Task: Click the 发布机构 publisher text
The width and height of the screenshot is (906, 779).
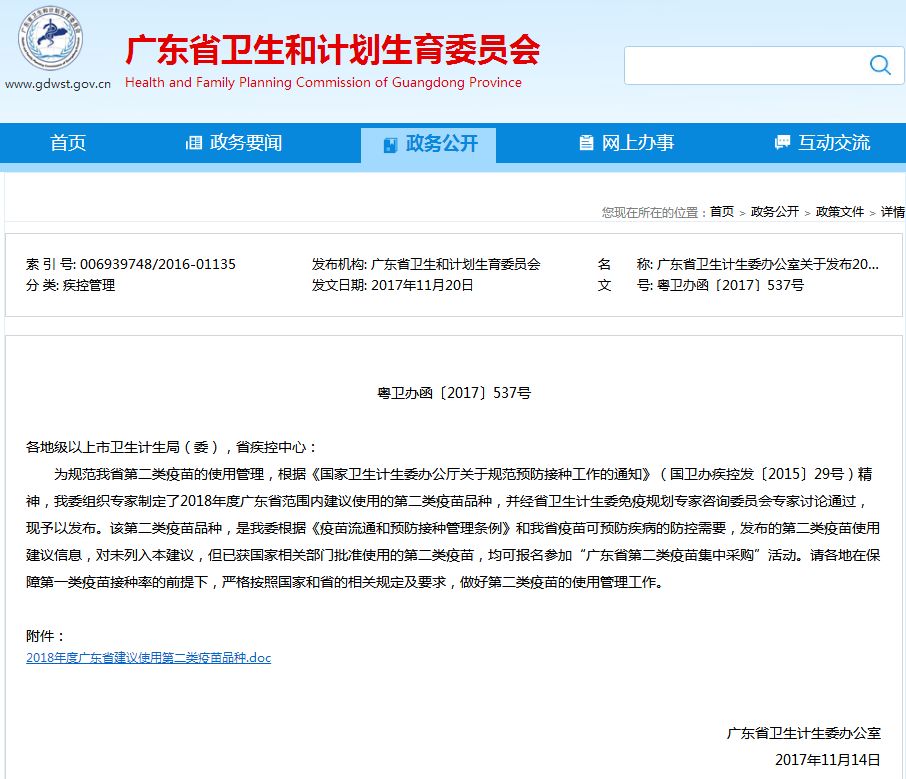Action: point(426,265)
